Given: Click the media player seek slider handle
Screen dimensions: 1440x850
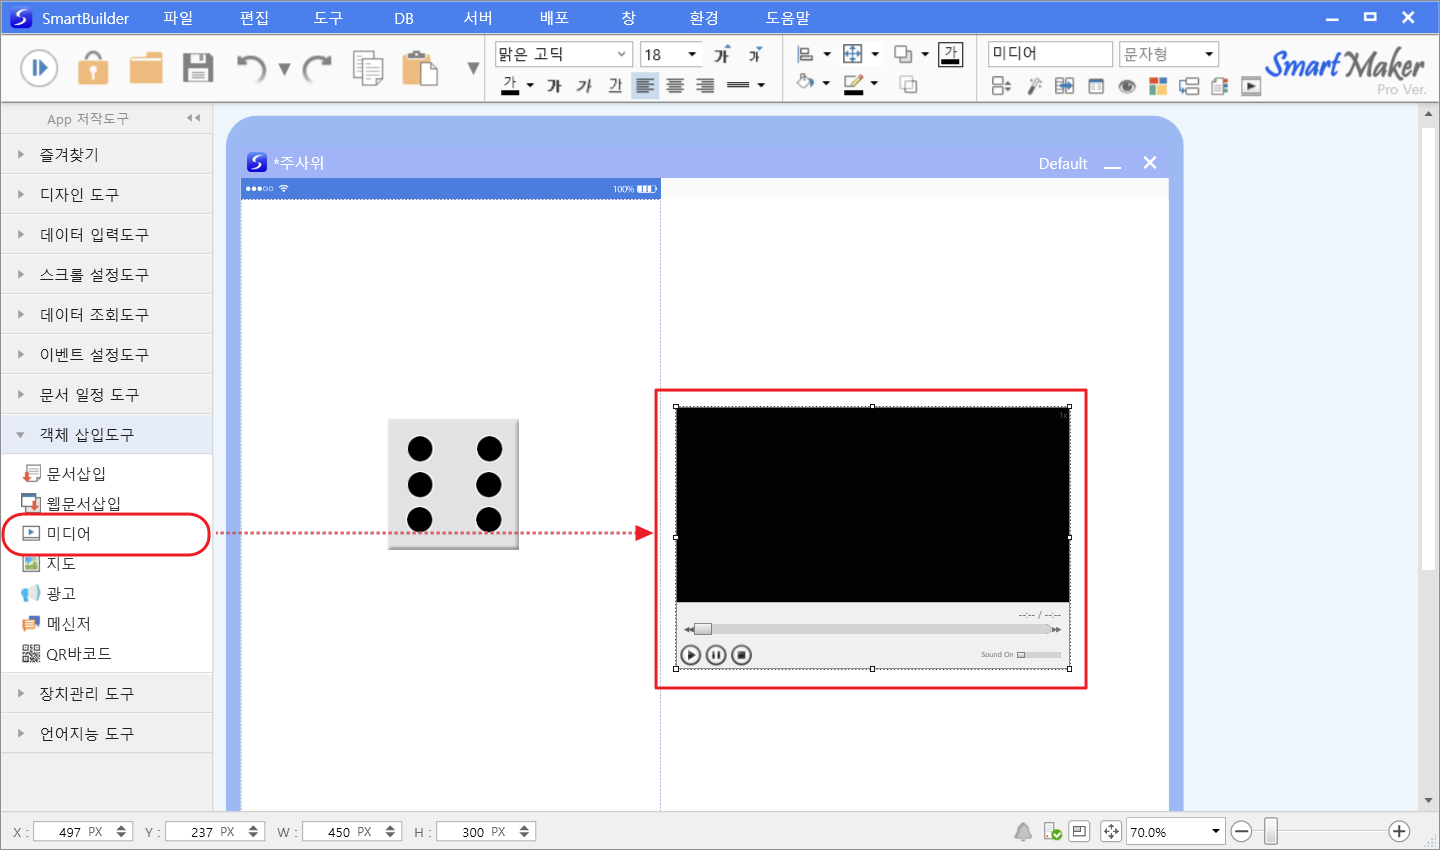Looking at the screenshot, I should pos(703,629).
